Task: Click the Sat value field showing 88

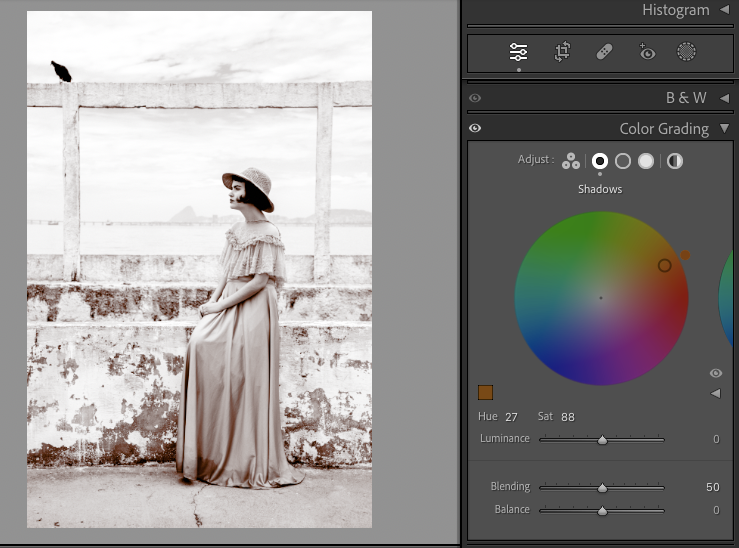Action: 568,416
